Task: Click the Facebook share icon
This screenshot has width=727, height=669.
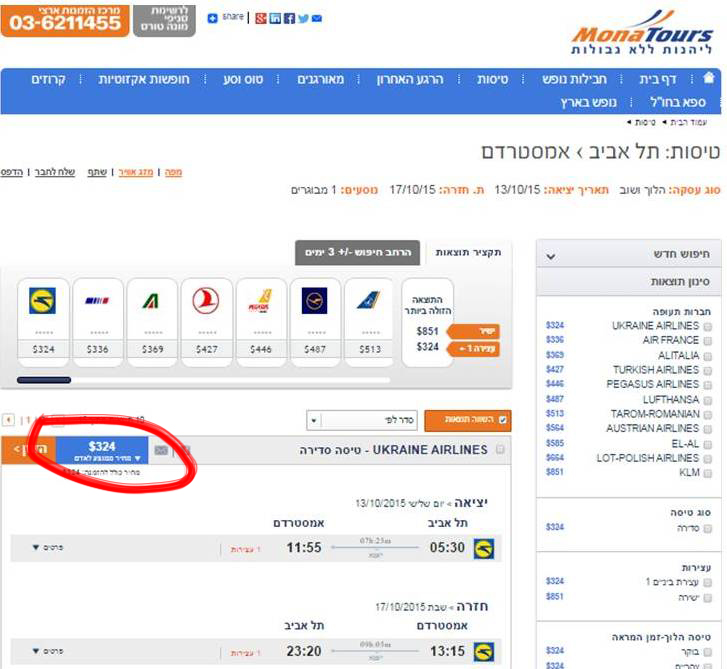Action: pos(289,19)
